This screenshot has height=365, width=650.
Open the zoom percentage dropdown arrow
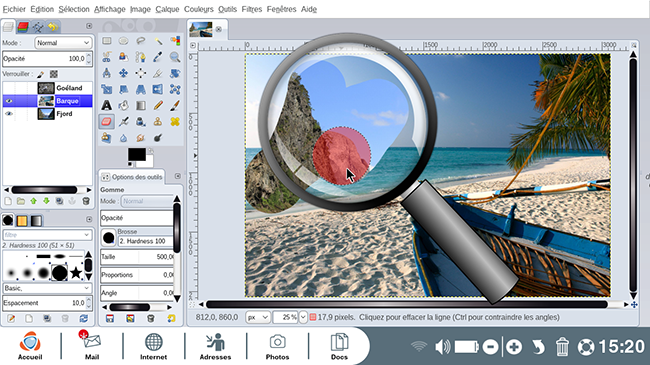coord(303,317)
